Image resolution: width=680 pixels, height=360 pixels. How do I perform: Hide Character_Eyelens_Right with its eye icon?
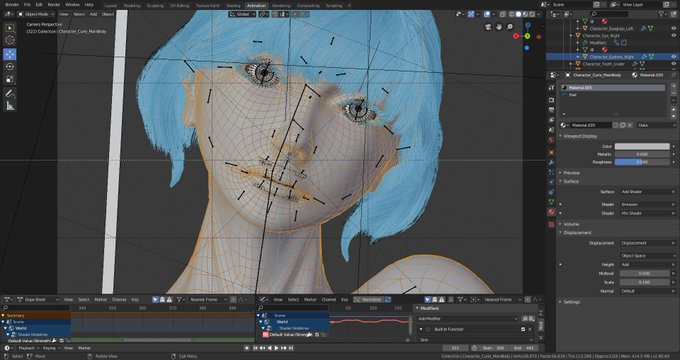click(673, 56)
